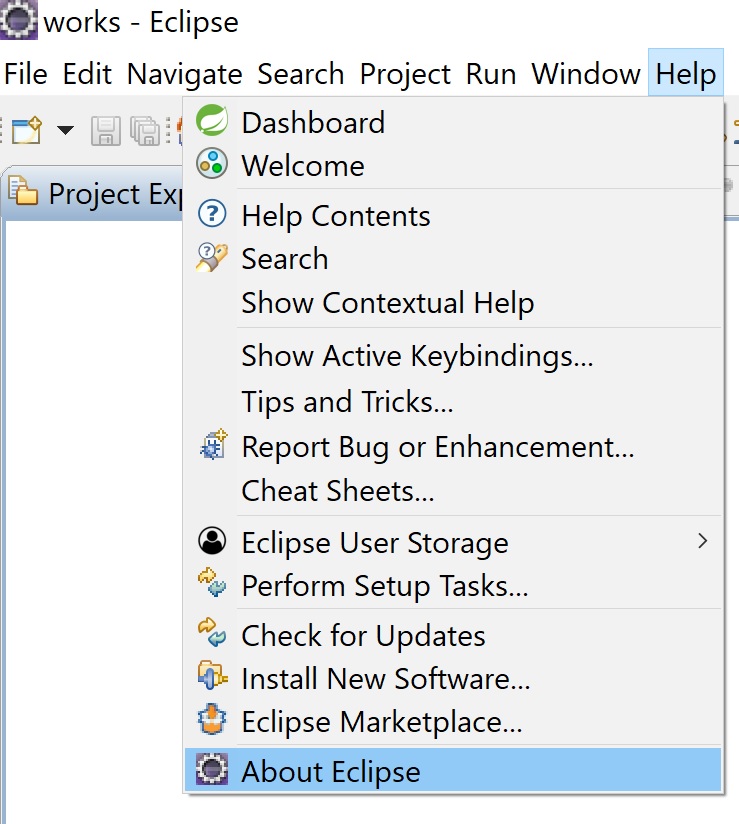739x824 pixels.
Task: Open the Search menu in menu bar
Action: (x=301, y=73)
